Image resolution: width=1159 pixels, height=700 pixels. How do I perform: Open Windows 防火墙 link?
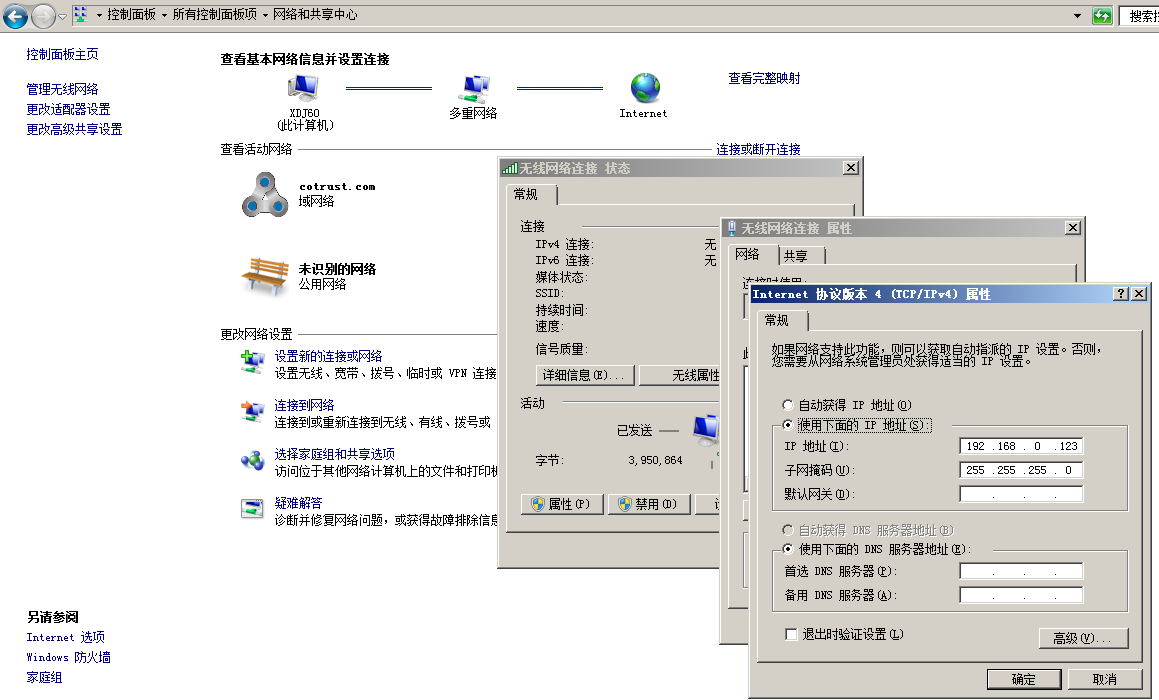click(x=68, y=657)
